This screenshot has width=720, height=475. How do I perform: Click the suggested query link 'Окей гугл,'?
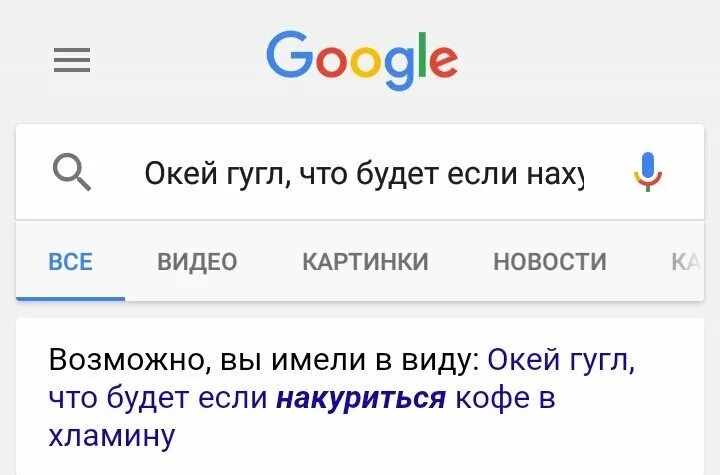click(561, 359)
